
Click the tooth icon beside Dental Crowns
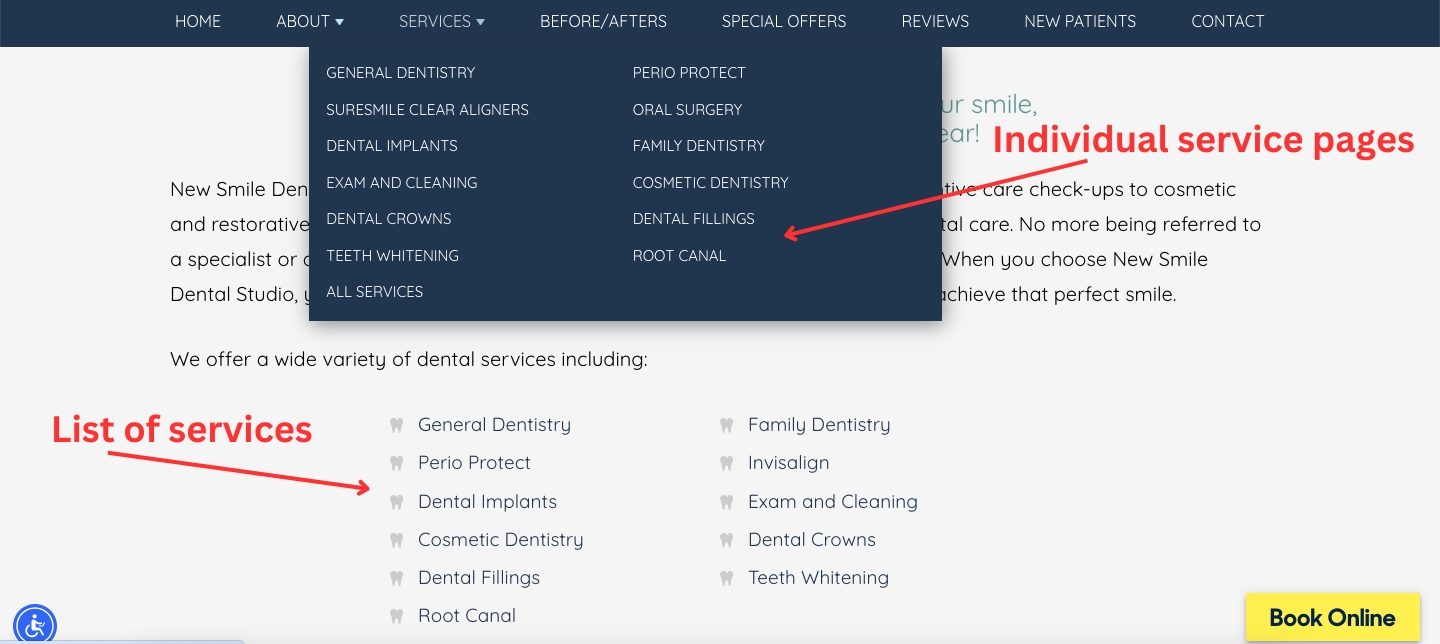coord(726,539)
